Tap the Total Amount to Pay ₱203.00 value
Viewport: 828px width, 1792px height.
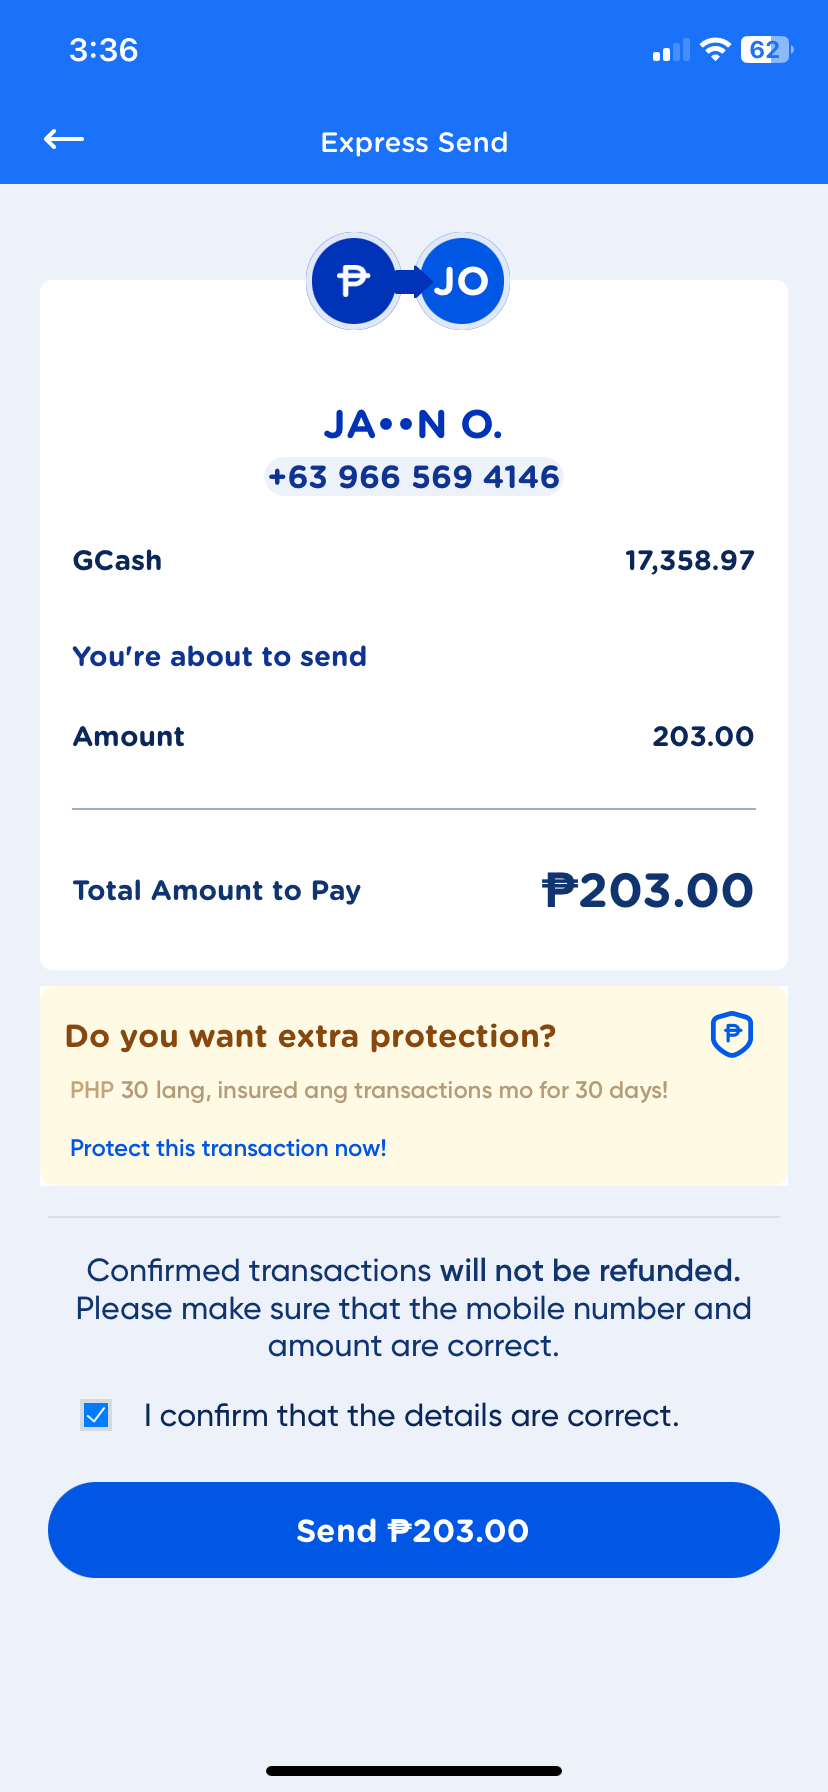(648, 890)
